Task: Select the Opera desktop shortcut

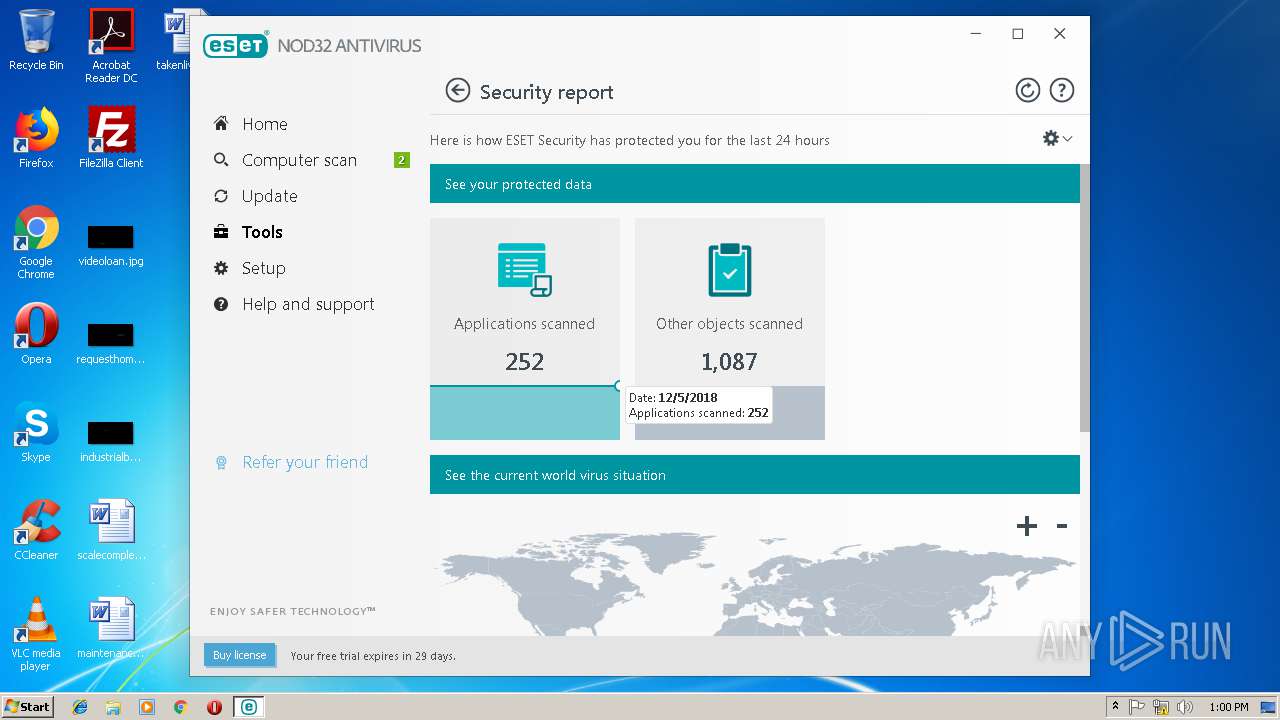Action: pyautogui.click(x=36, y=334)
